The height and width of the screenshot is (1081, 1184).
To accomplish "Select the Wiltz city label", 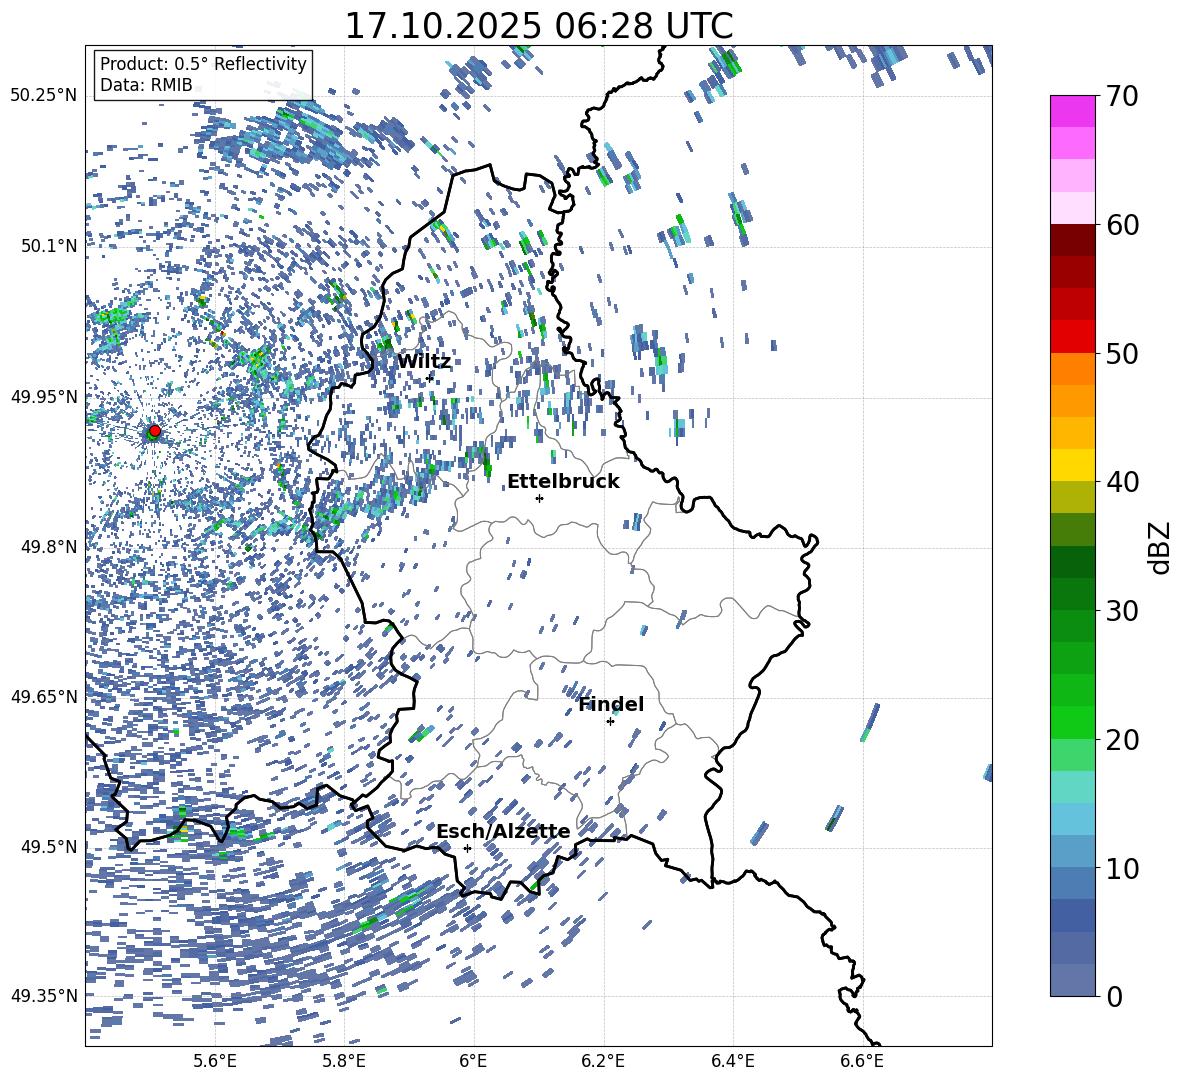I will point(423,361).
